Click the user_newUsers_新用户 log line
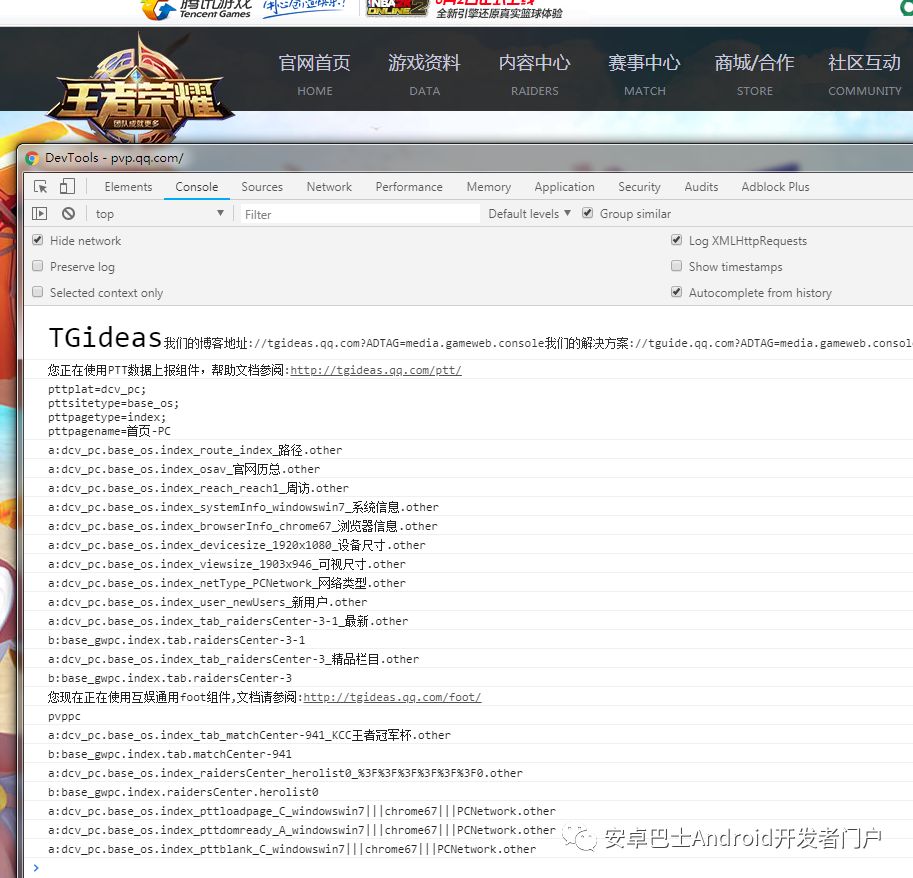This screenshot has width=913, height=878. (x=207, y=602)
